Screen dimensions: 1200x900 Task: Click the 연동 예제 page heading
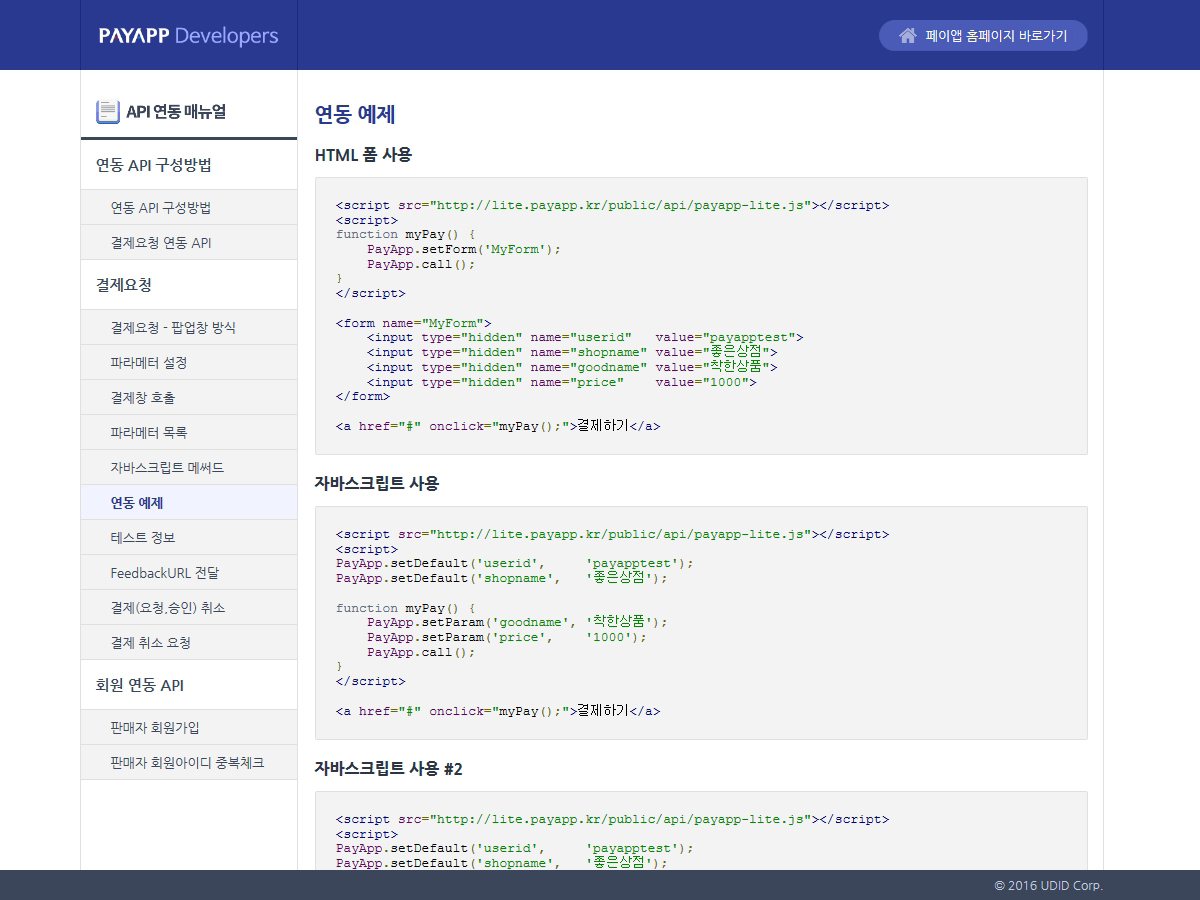click(355, 114)
